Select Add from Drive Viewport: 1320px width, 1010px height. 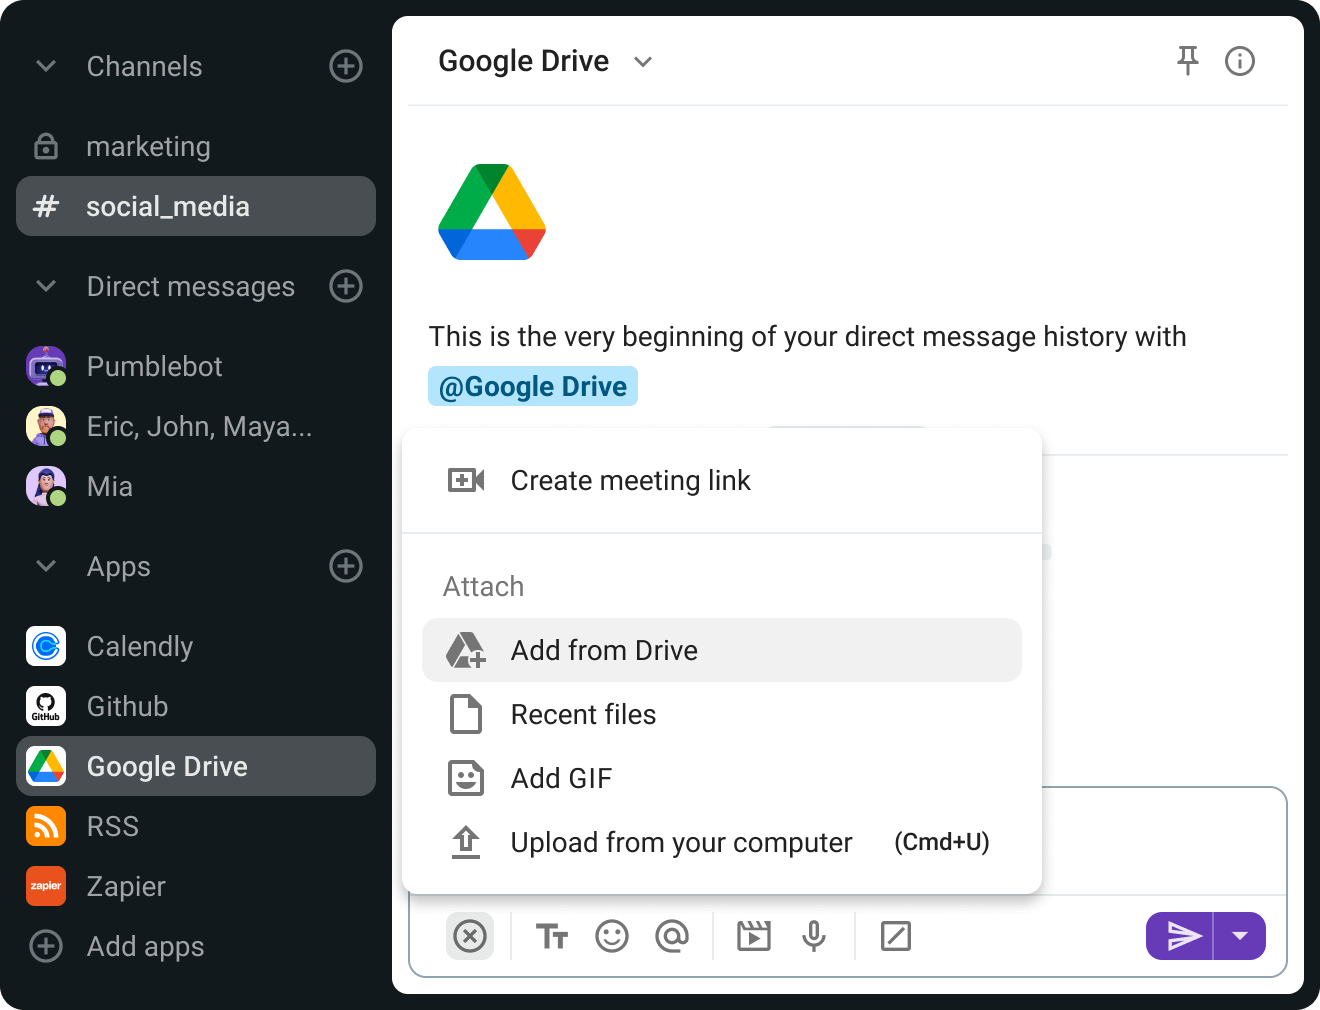(722, 650)
